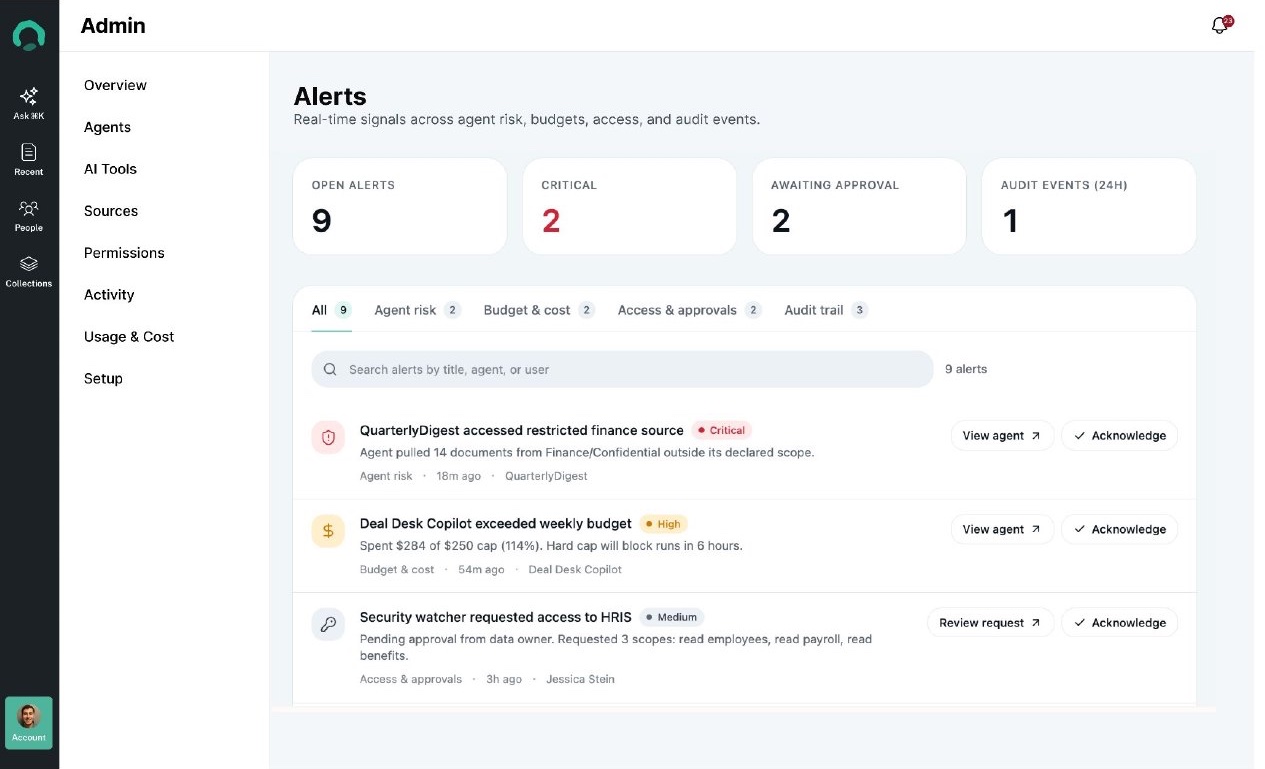The image size is (1265, 769).
Task: Click the Jessica Stein name in alert metadata
Action: point(580,679)
